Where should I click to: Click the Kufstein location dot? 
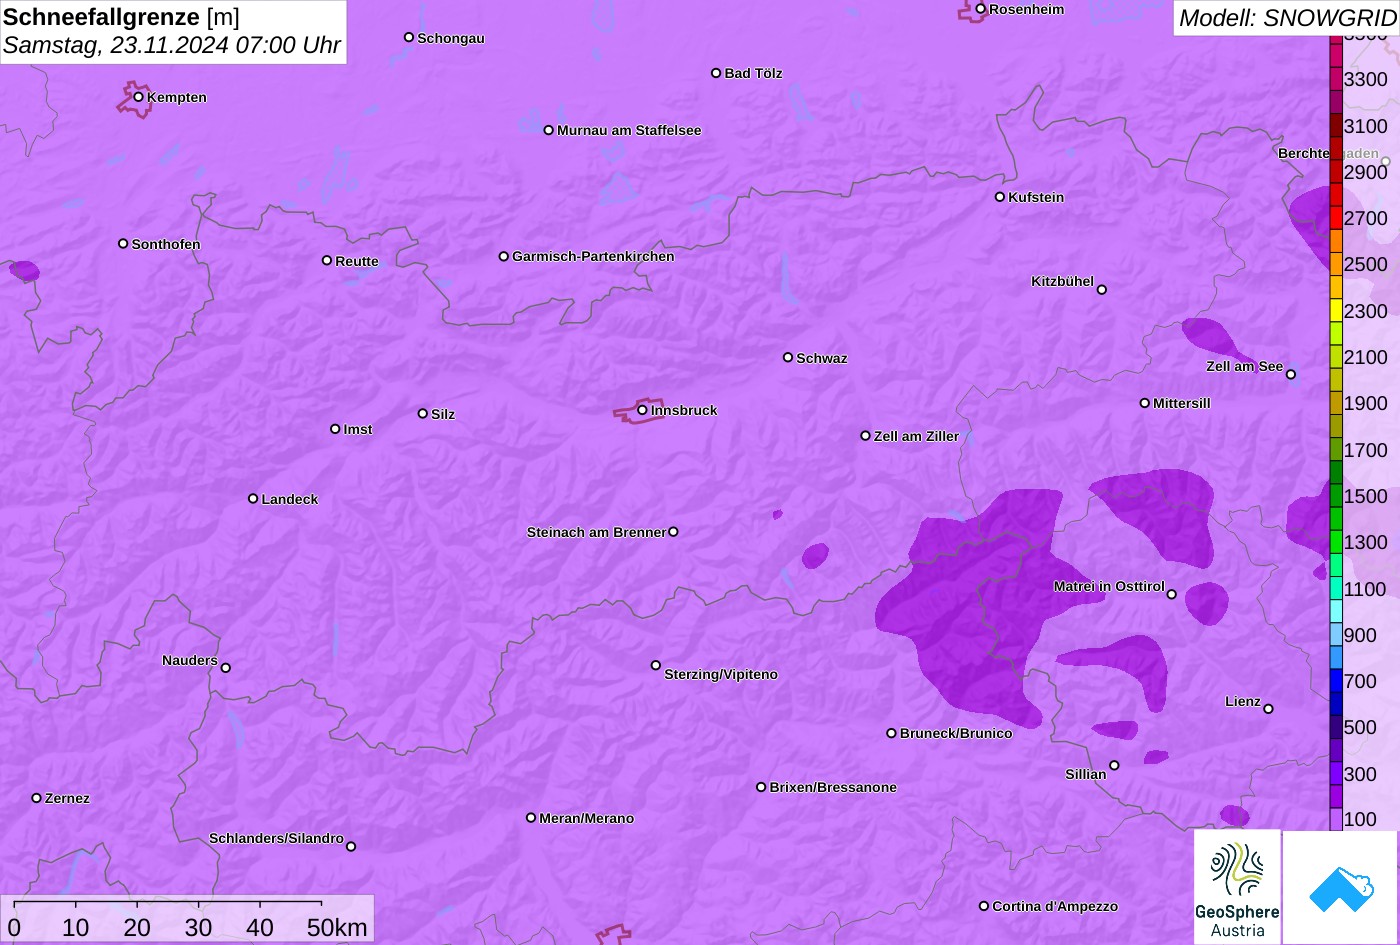(x=1000, y=197)
